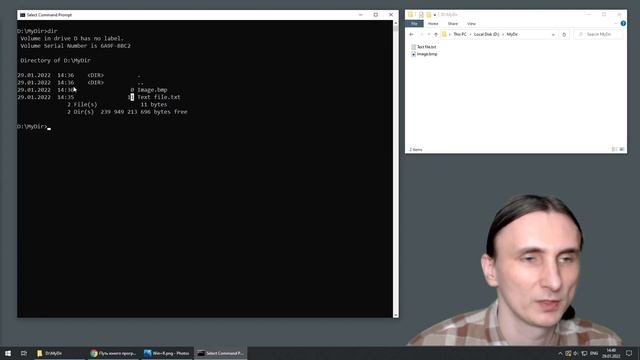Click 'Local Disk (D:)' in the address breadcrumb

point(486,34)
